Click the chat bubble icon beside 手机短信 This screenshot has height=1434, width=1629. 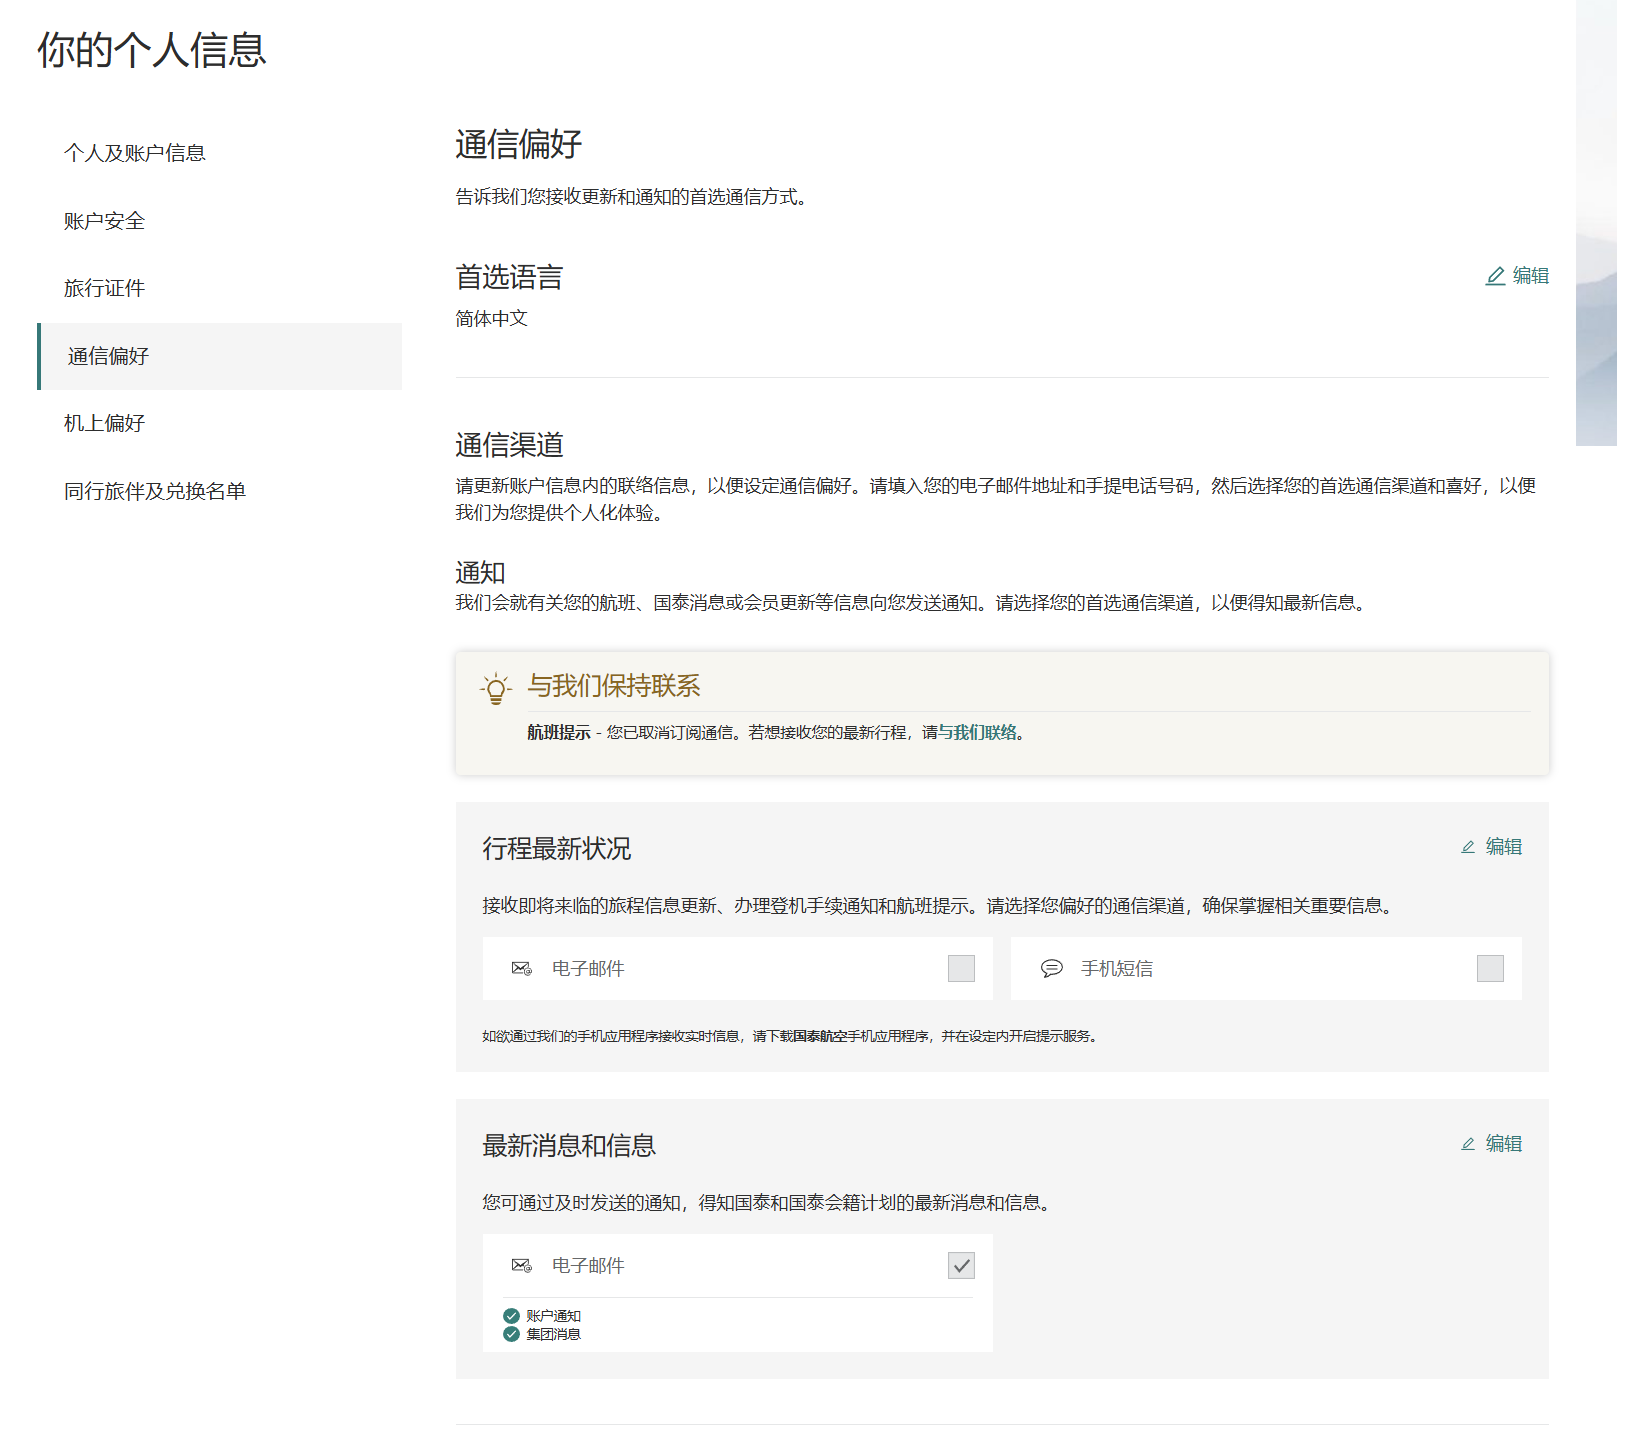point(1051,968)
